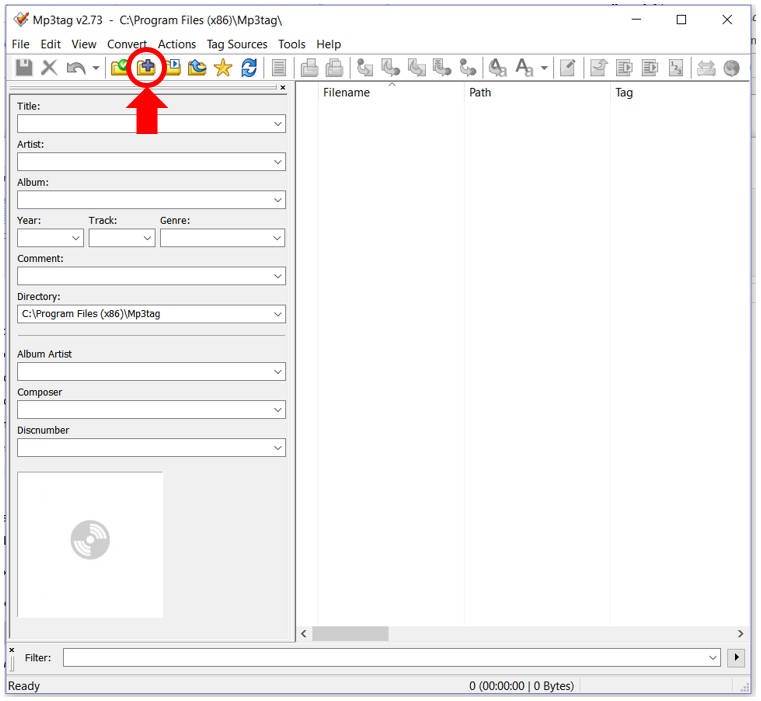
Task: Open the View menu
Action: click(x=83, y=44)
